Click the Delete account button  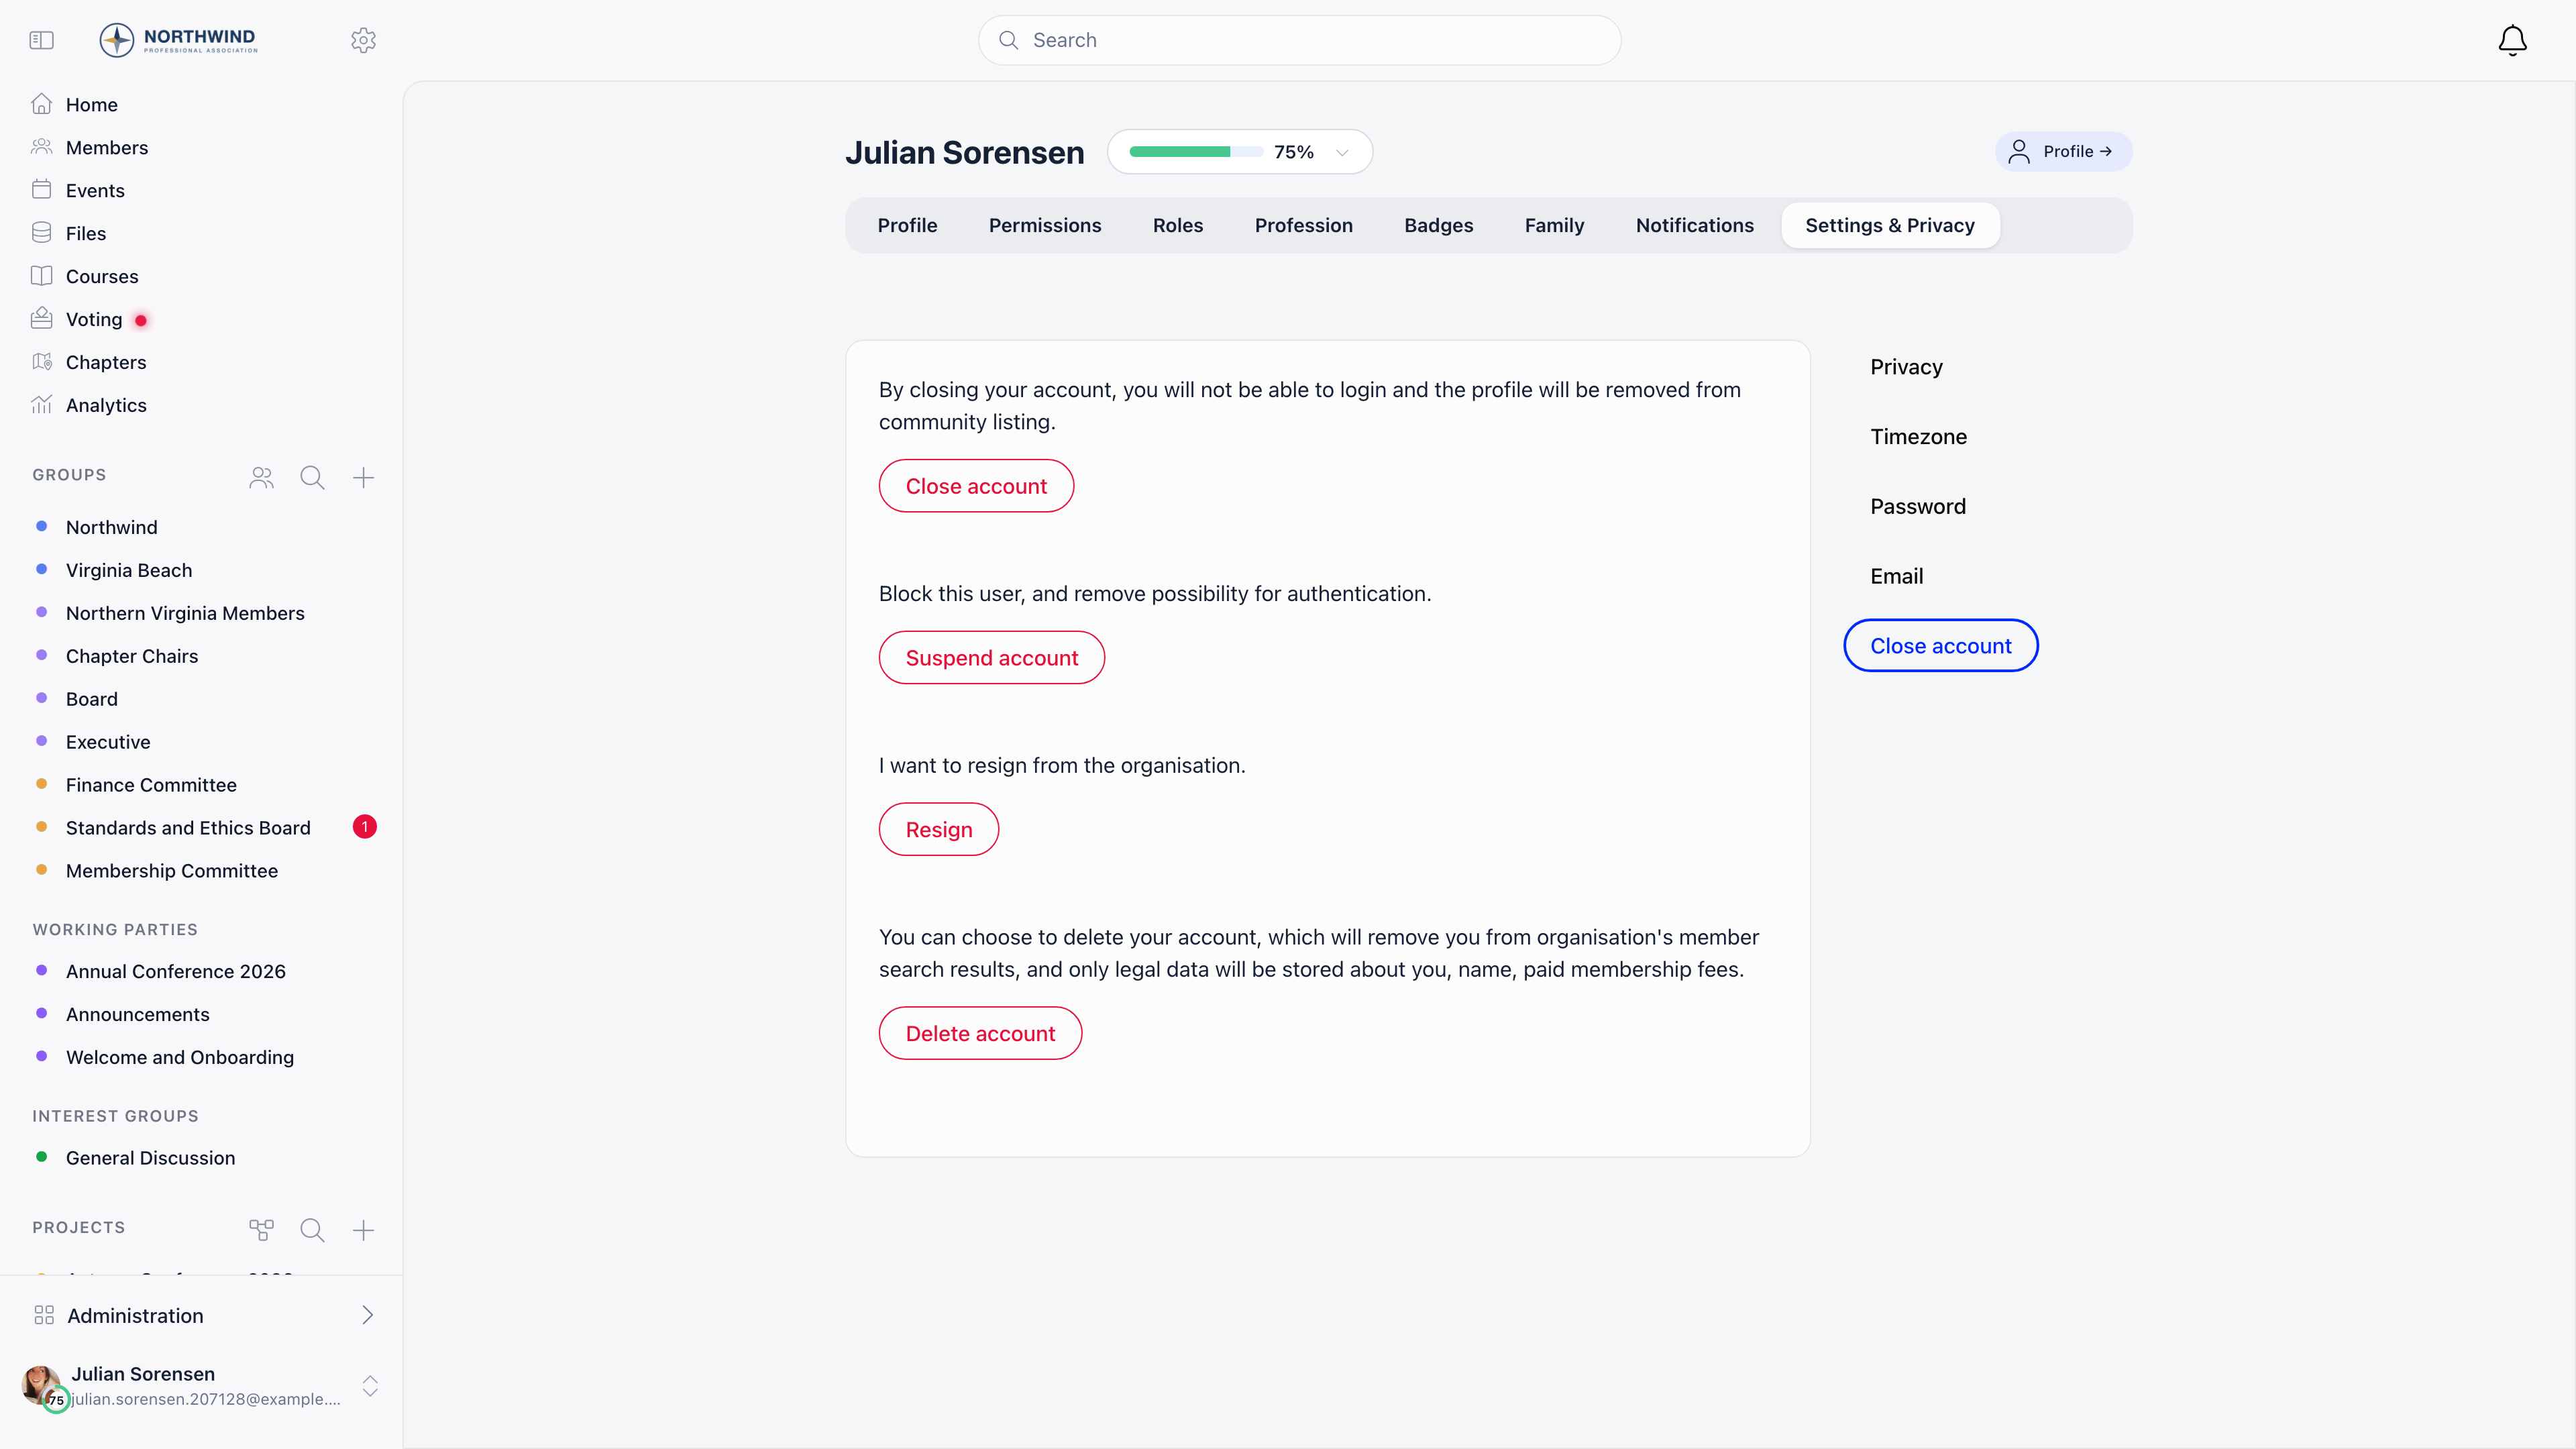[x=980, y=1034]
